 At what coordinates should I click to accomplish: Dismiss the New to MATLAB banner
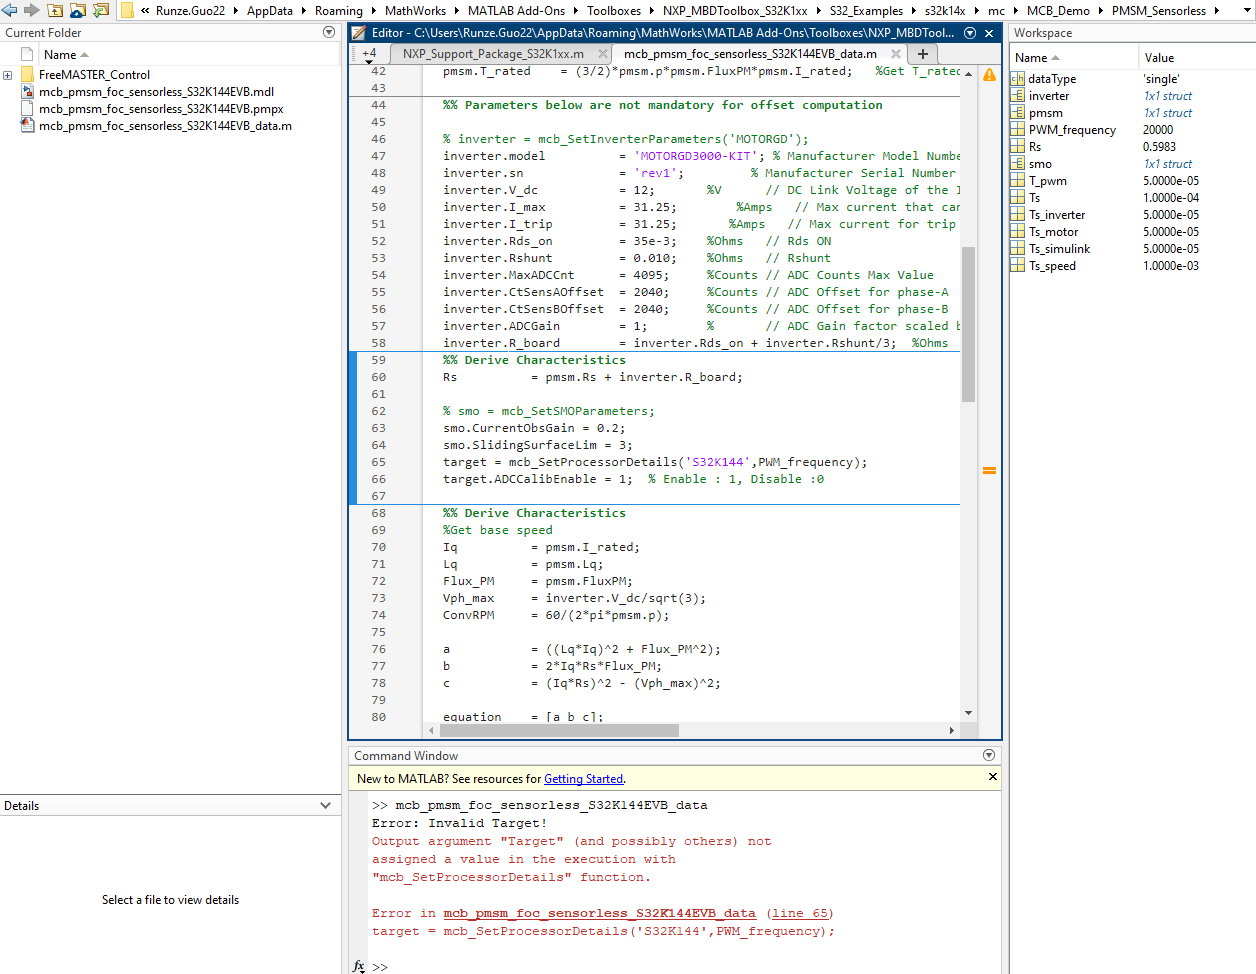tap(992, 777)
